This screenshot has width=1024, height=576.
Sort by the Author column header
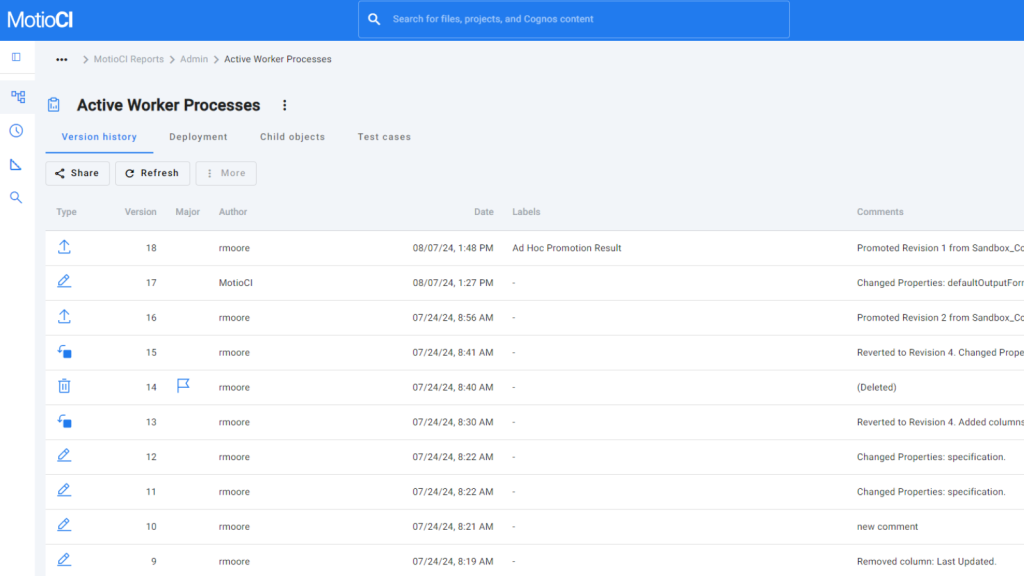tap(233, 212)
